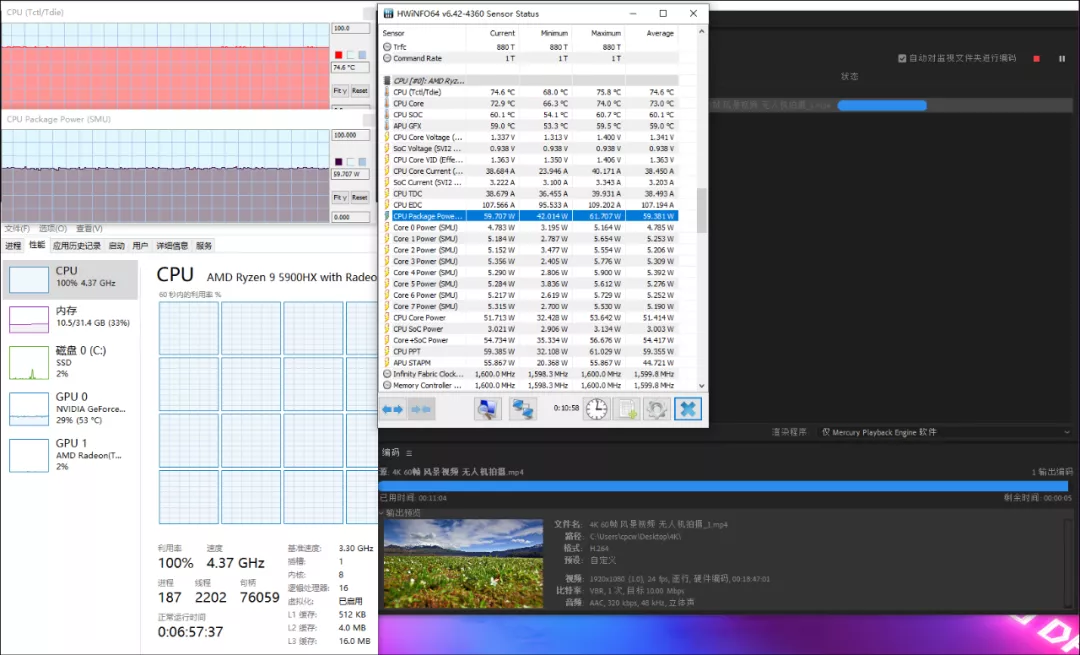The width and height of the screenshot is (1080, 655).
Task: Click the output preview landscape thumbnail
Action: 464,564
